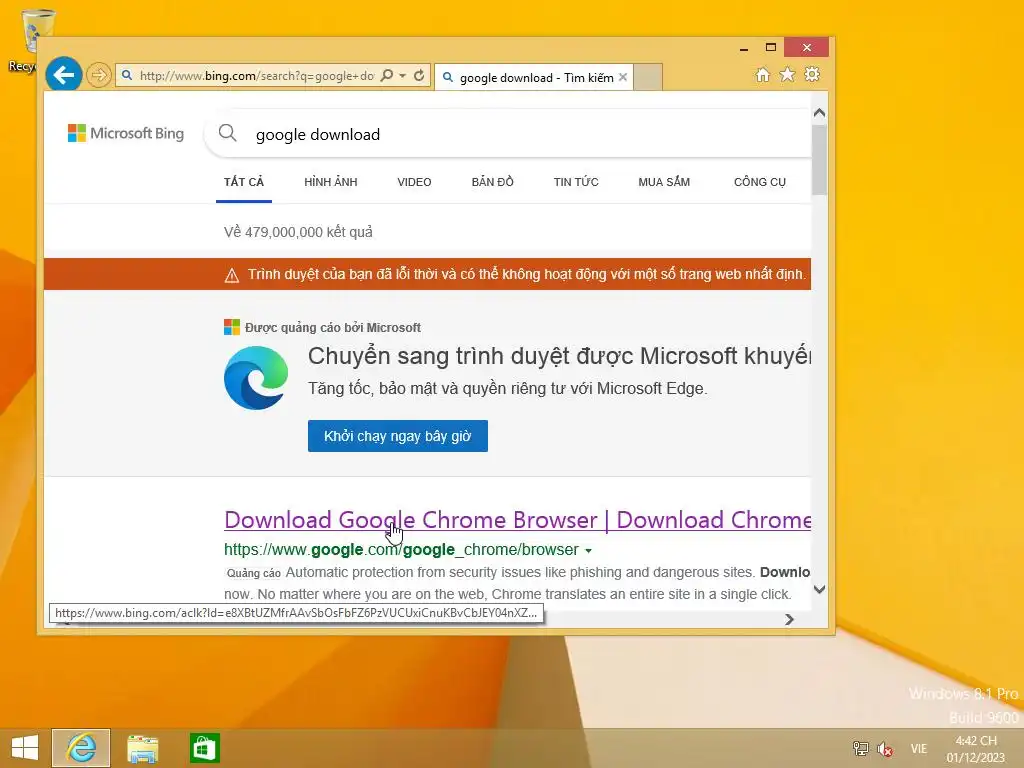Click the vertical scrollbar thumb
Image resolution: width=1024 pixels, height=768 pixels.
820,160
